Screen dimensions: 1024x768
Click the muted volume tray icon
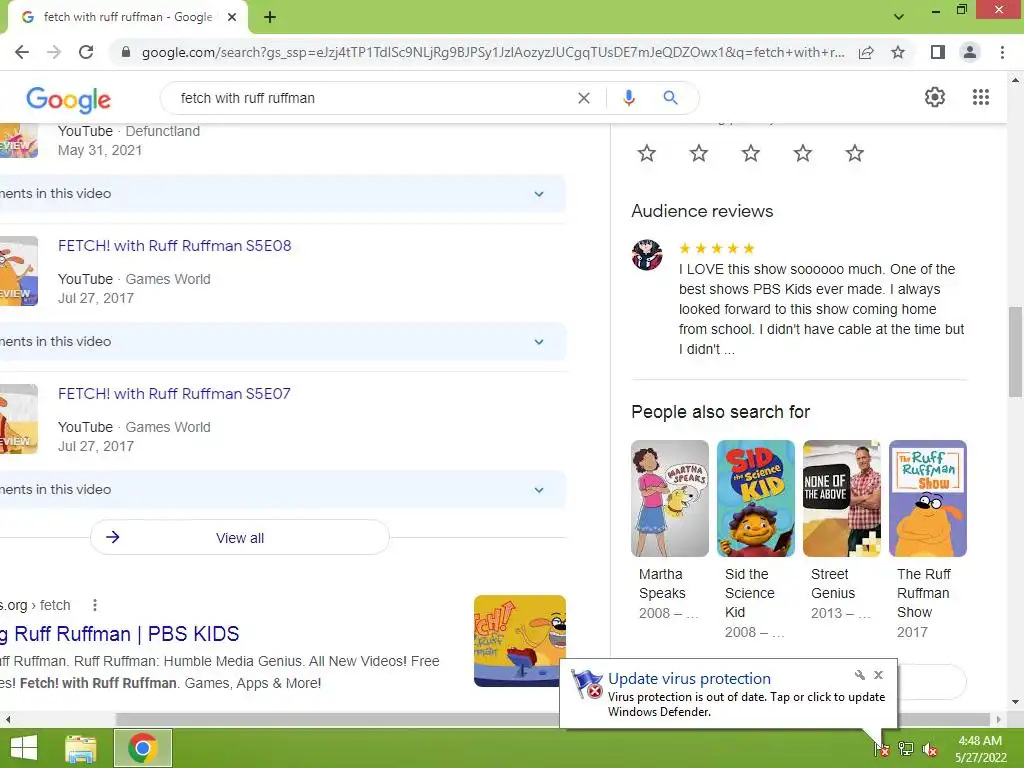click(x=929, y=749)
